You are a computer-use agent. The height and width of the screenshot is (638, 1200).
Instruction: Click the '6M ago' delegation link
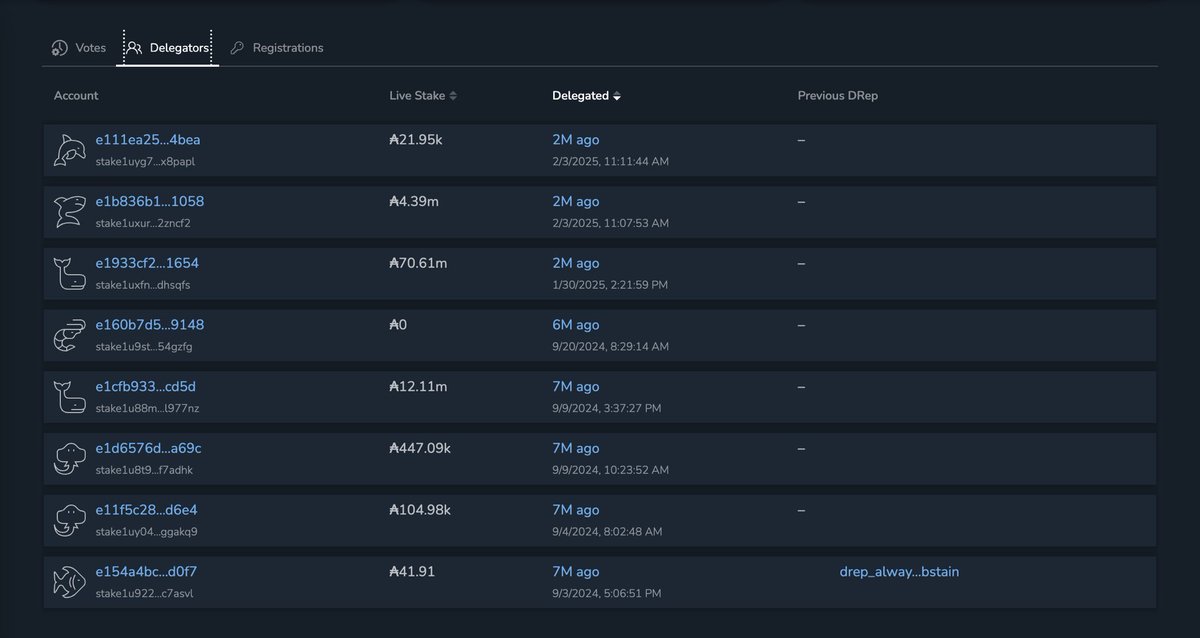click(x=576, y=326)
